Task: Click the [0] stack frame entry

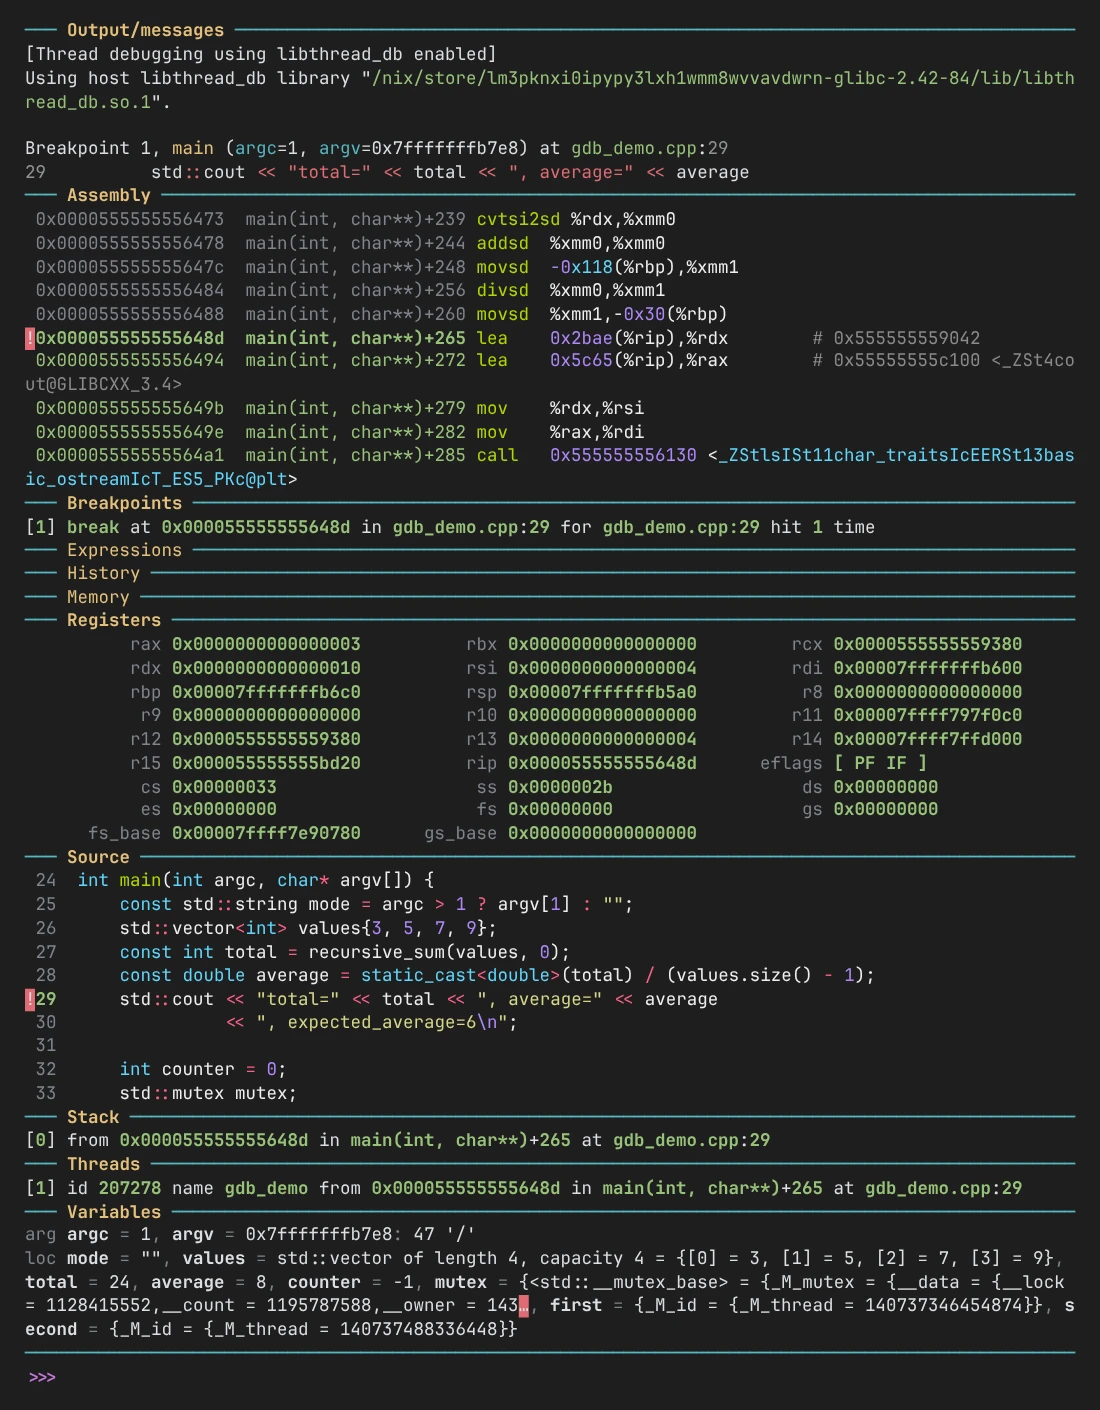Action: click(398, 1140)
